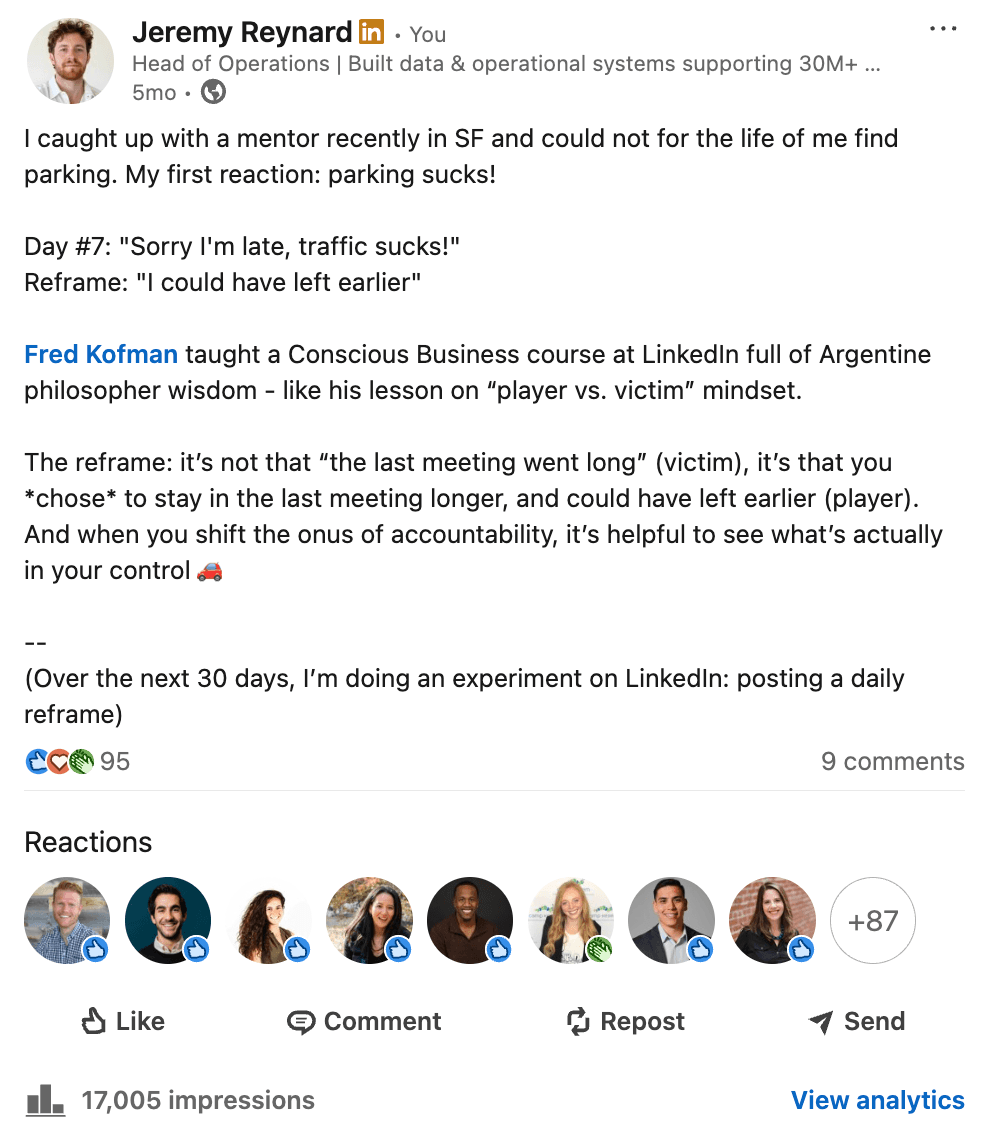
Task: Repost this post using the Repost button
Action: 625,1021
